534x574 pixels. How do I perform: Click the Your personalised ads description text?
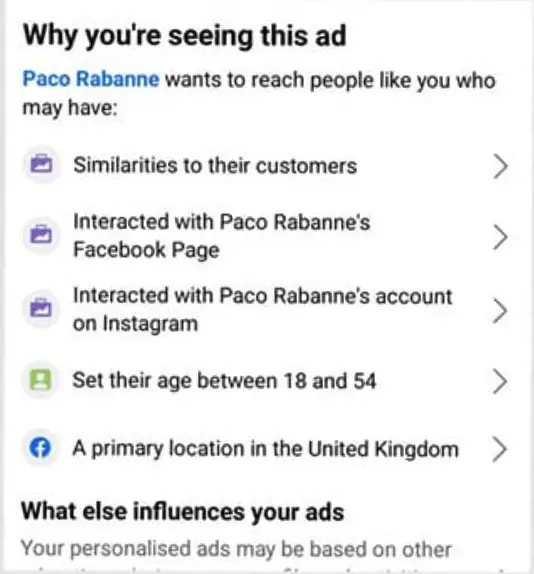[x=236, y=549]
